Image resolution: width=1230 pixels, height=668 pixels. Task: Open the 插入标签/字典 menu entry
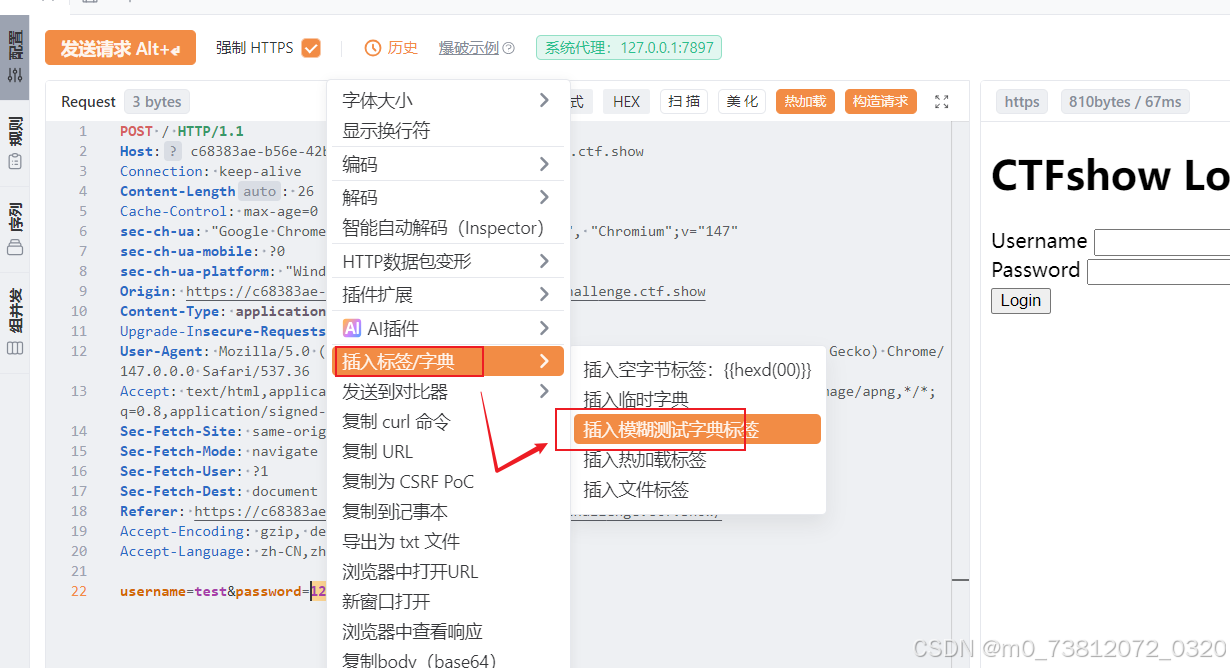[448, 361]
